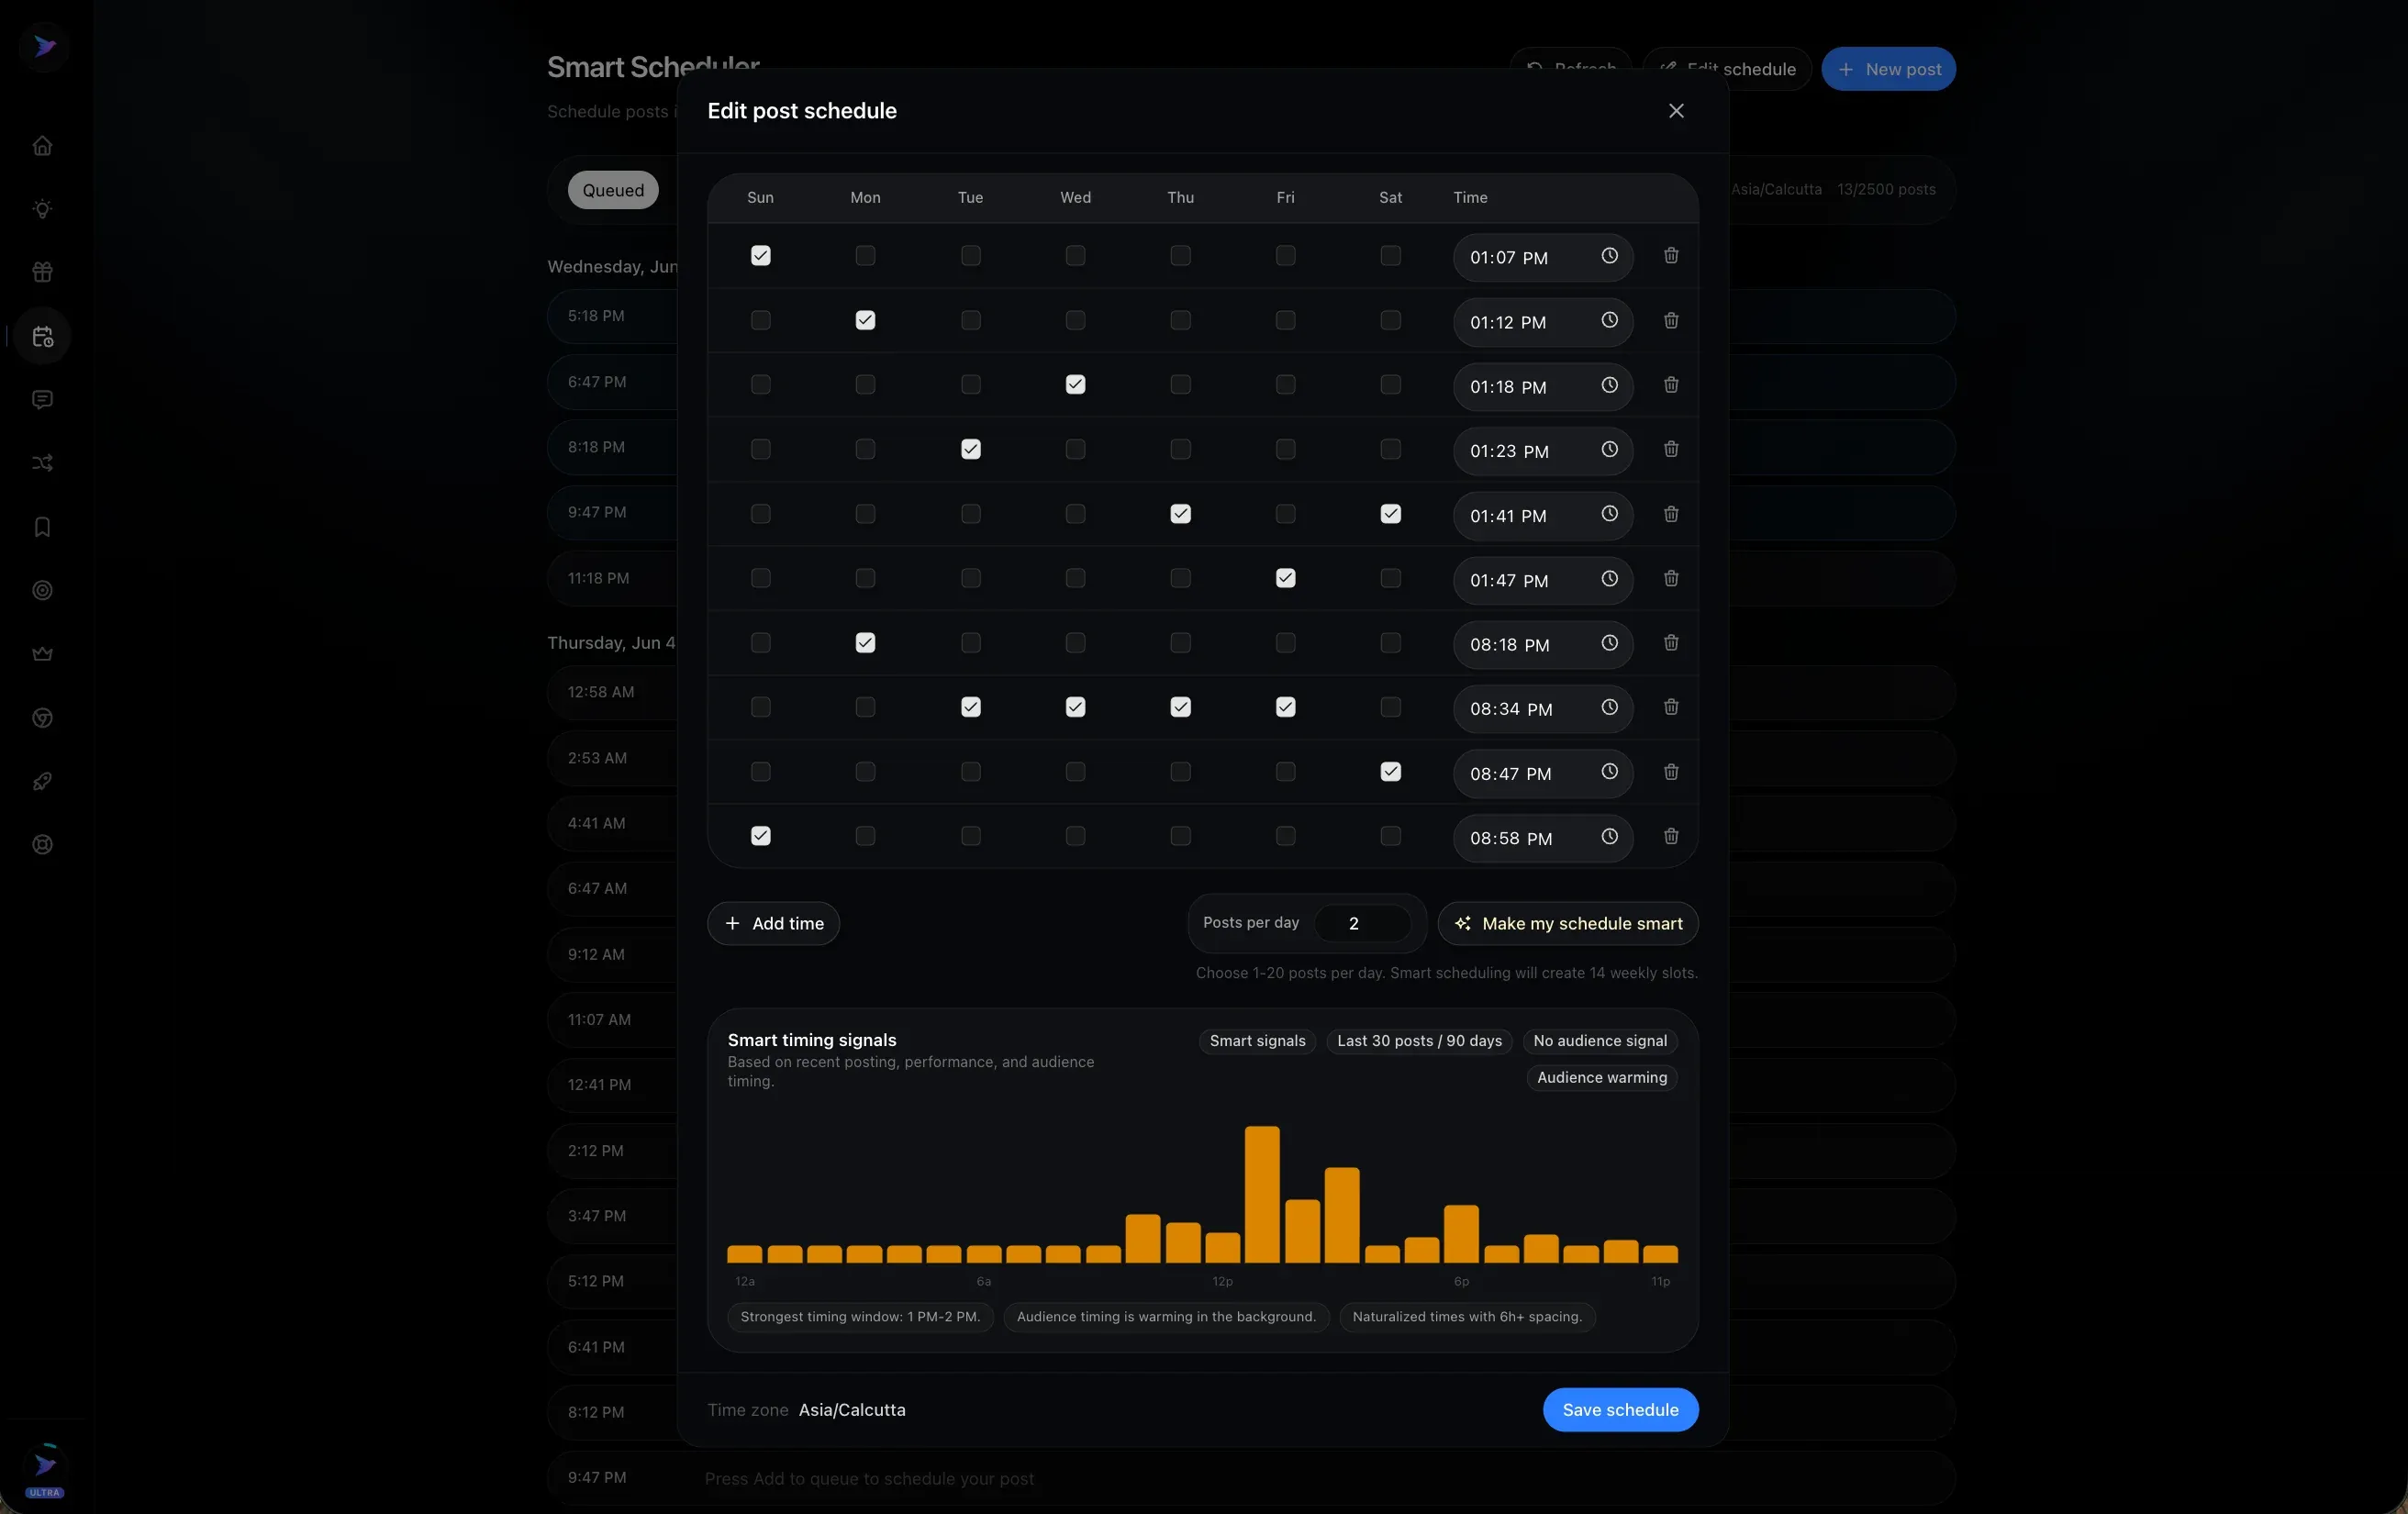The width and height of the screenshot is (2408, 1514).
Task: Open the shuffle icon in sidebar
Action: click(42, 463)
